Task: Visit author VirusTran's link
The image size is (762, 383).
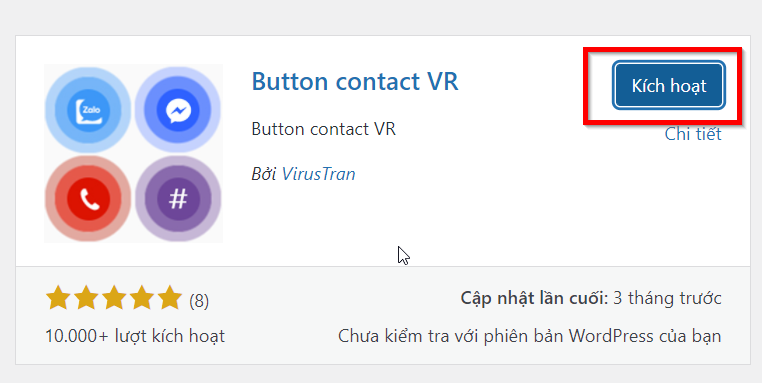Action: coord(318,174)
